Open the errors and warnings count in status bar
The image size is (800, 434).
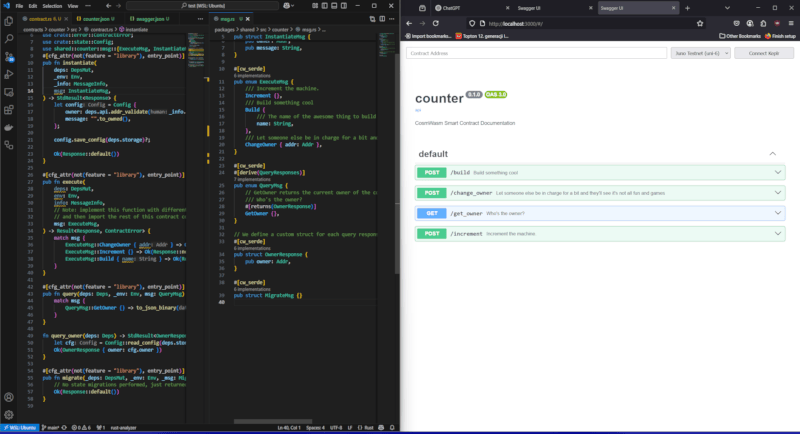point(82,428)
